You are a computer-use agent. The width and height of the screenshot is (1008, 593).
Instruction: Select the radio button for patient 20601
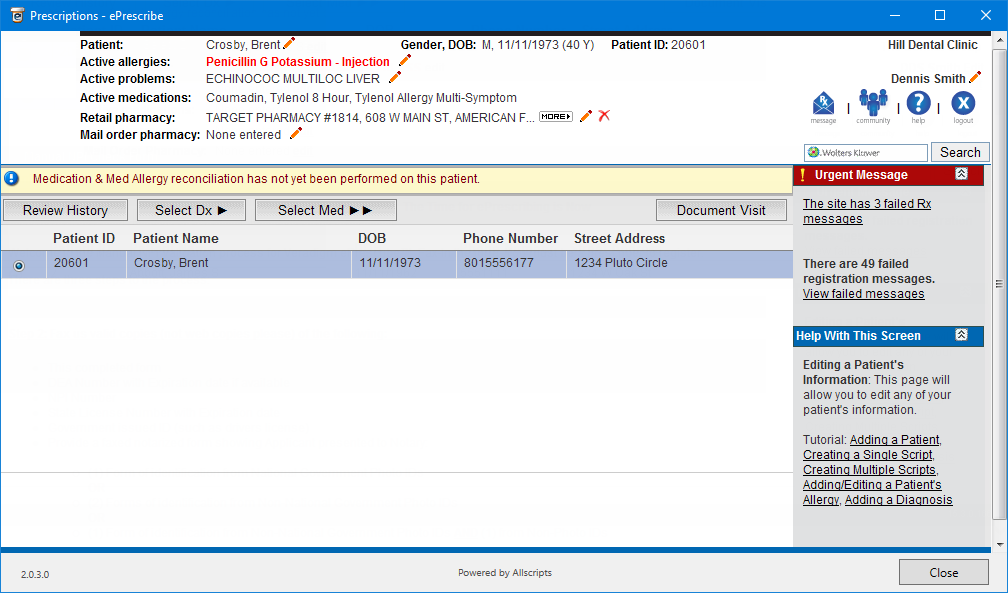pos(19,265)
